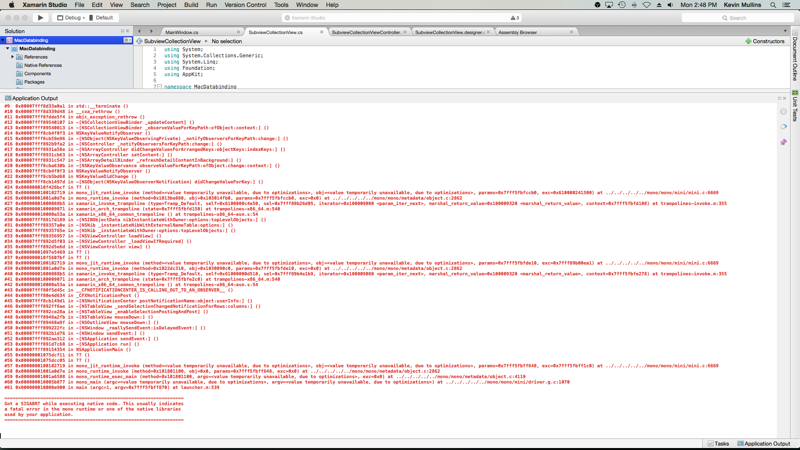The image size is (800, 450).
Task: Open the Search menu
Action: (140, 5)
